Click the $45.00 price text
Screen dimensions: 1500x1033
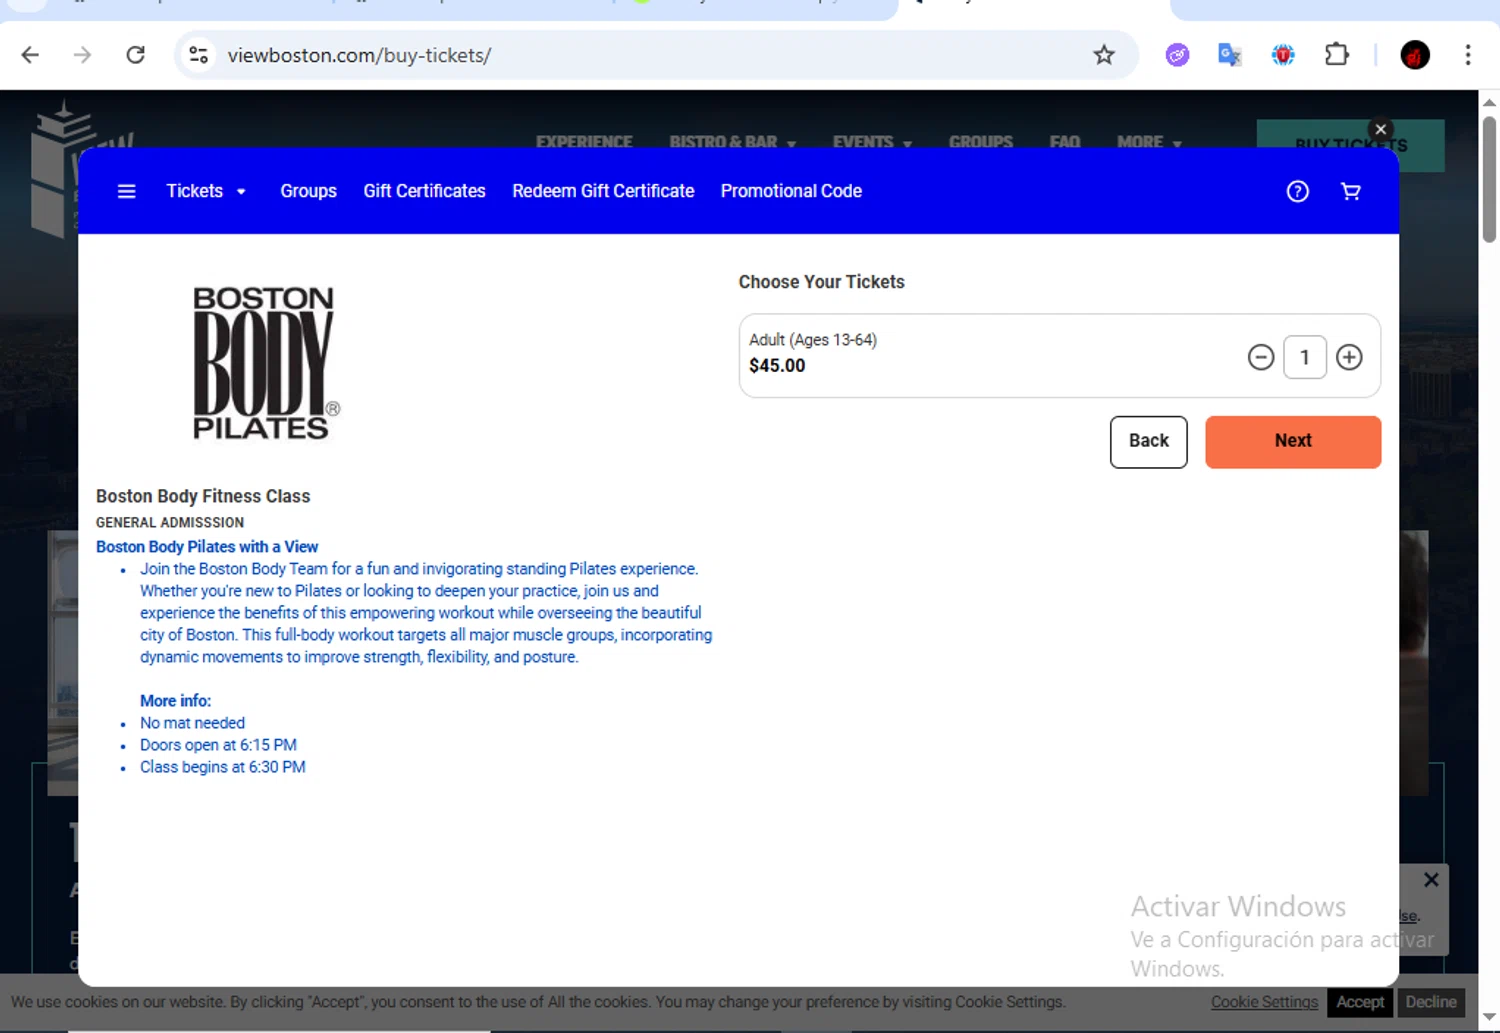click(x=777, y=366)
